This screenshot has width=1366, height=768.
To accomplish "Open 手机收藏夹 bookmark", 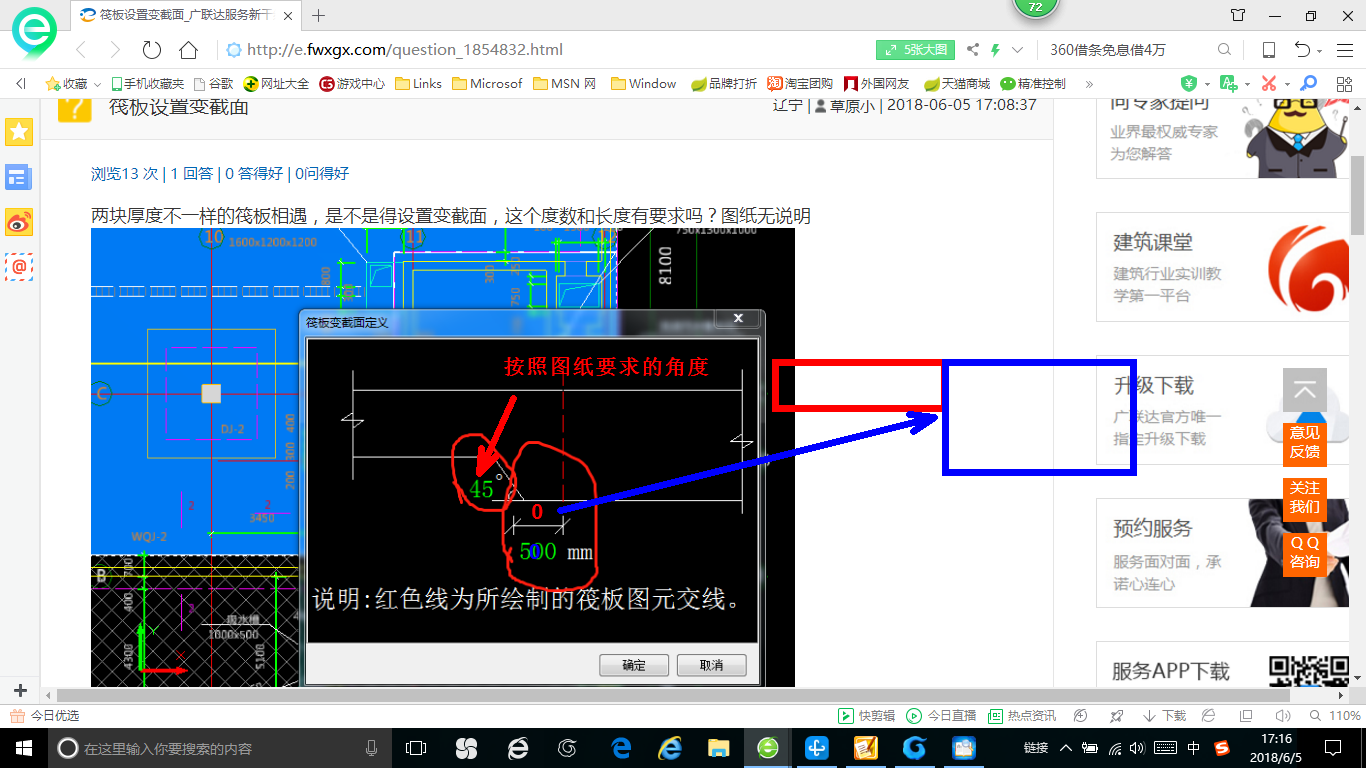I will [x=147, y=84].
